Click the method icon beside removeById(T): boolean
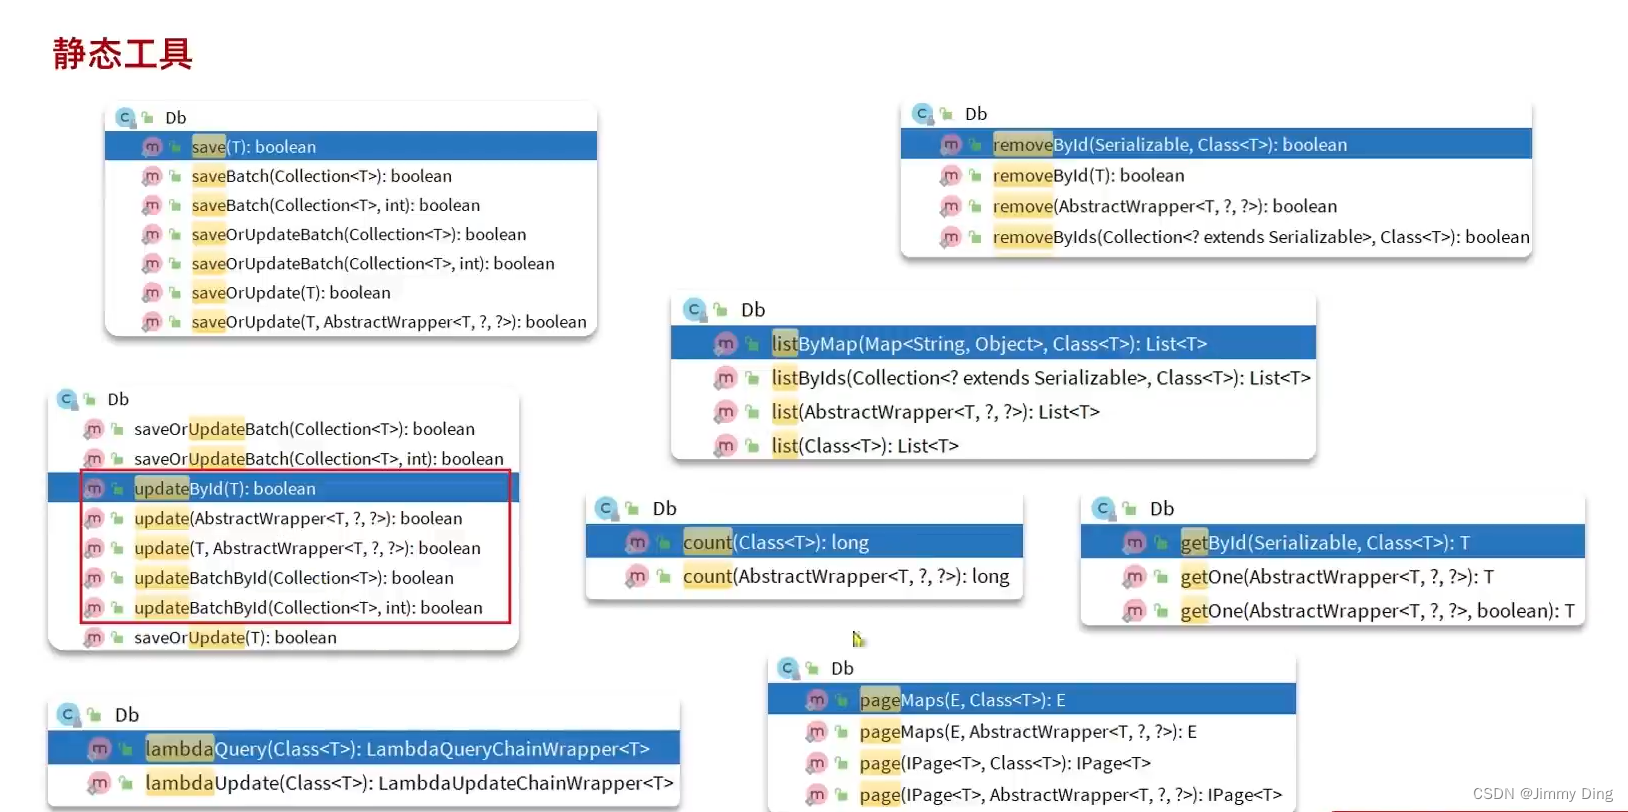 [x=951, y=176]
